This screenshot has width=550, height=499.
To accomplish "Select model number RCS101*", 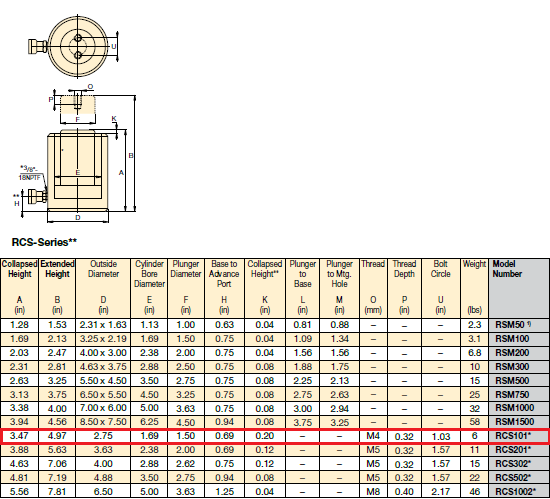I will [x=513, y=436].
